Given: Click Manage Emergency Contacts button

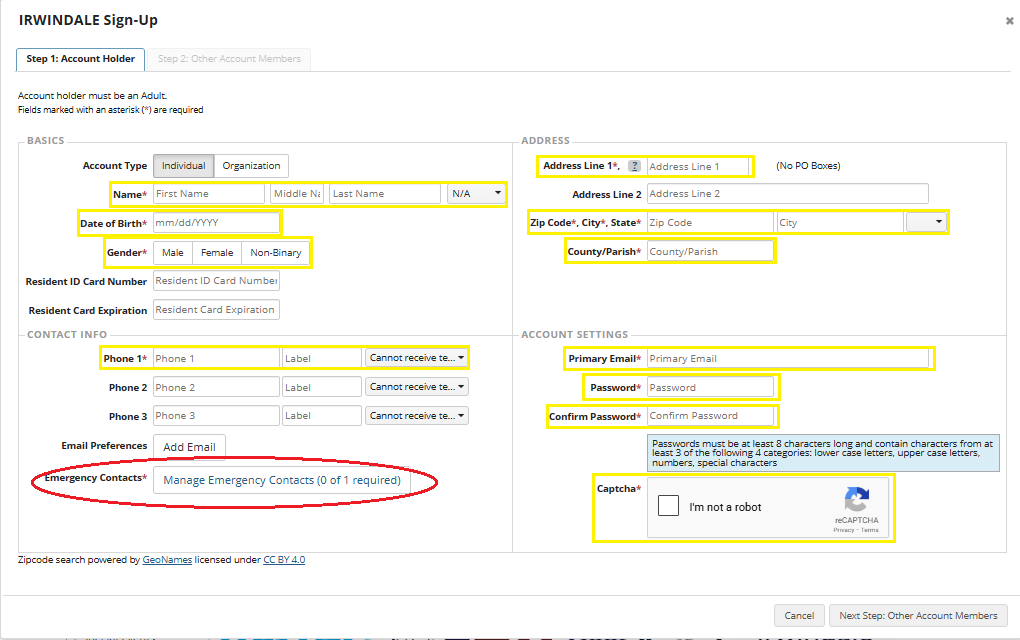Looking at the screenshot, I should pos(281,480).
